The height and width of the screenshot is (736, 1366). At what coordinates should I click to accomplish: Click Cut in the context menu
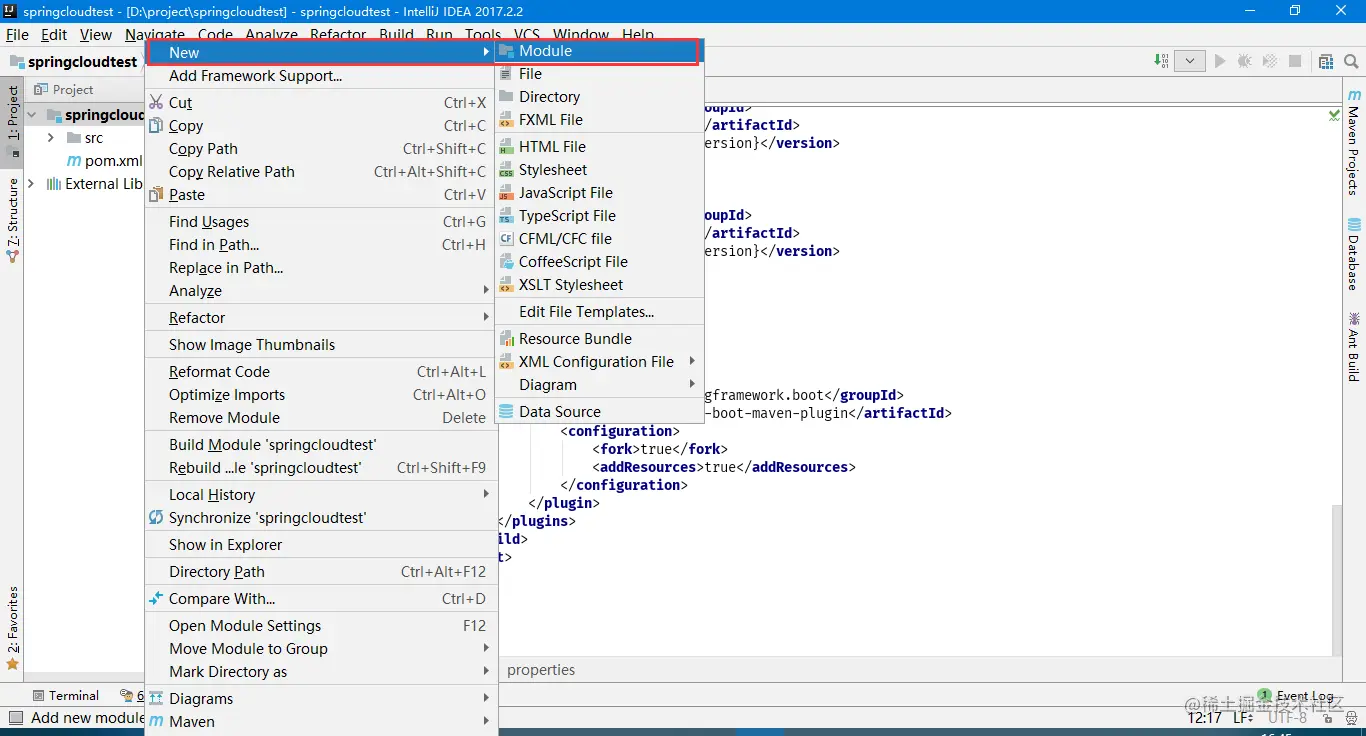(x=320, y=103)
